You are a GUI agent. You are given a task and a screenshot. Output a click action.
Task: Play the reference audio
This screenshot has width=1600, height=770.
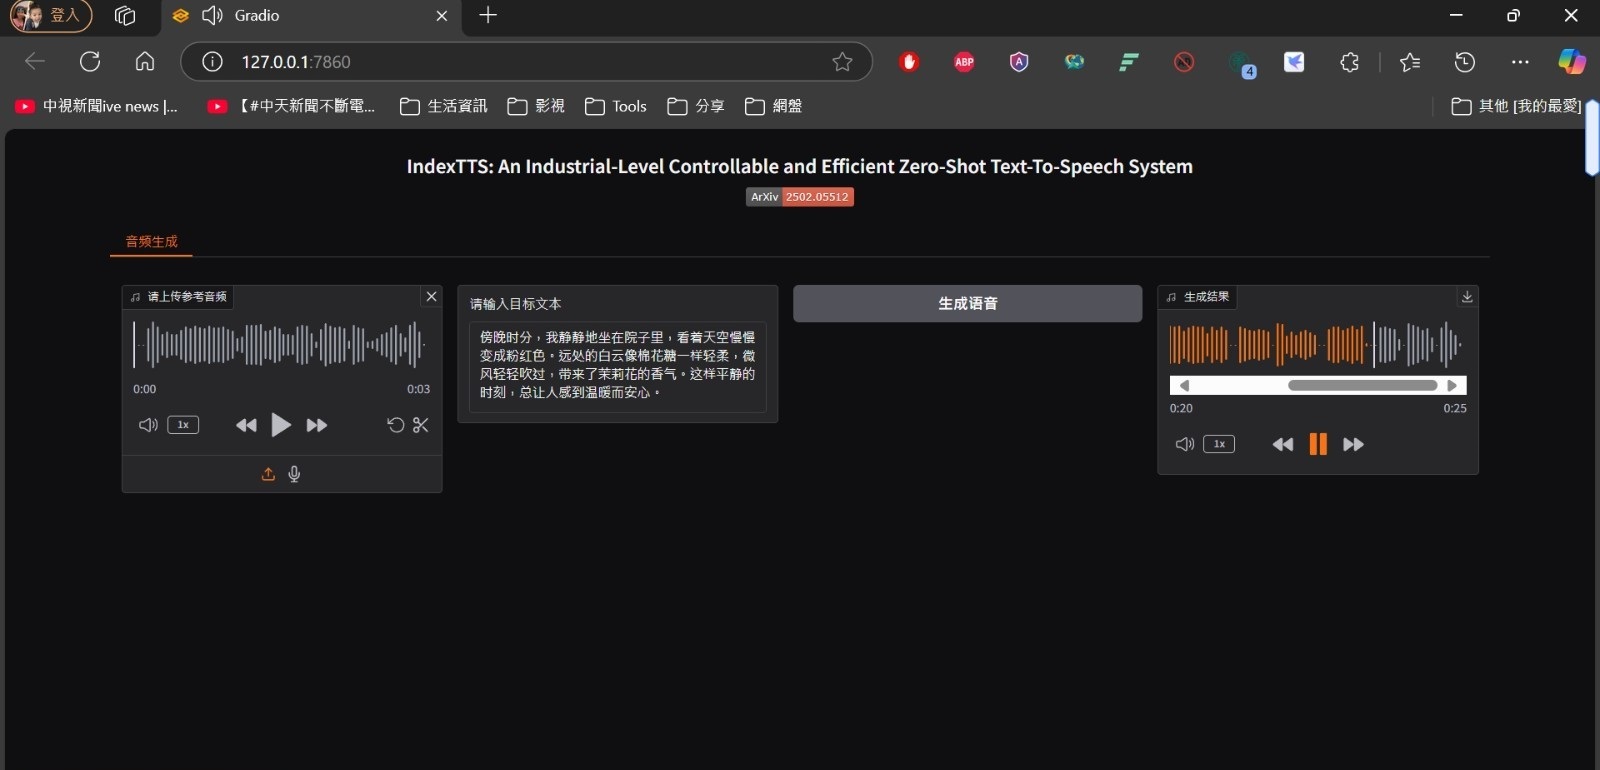(x=281, y=425)
